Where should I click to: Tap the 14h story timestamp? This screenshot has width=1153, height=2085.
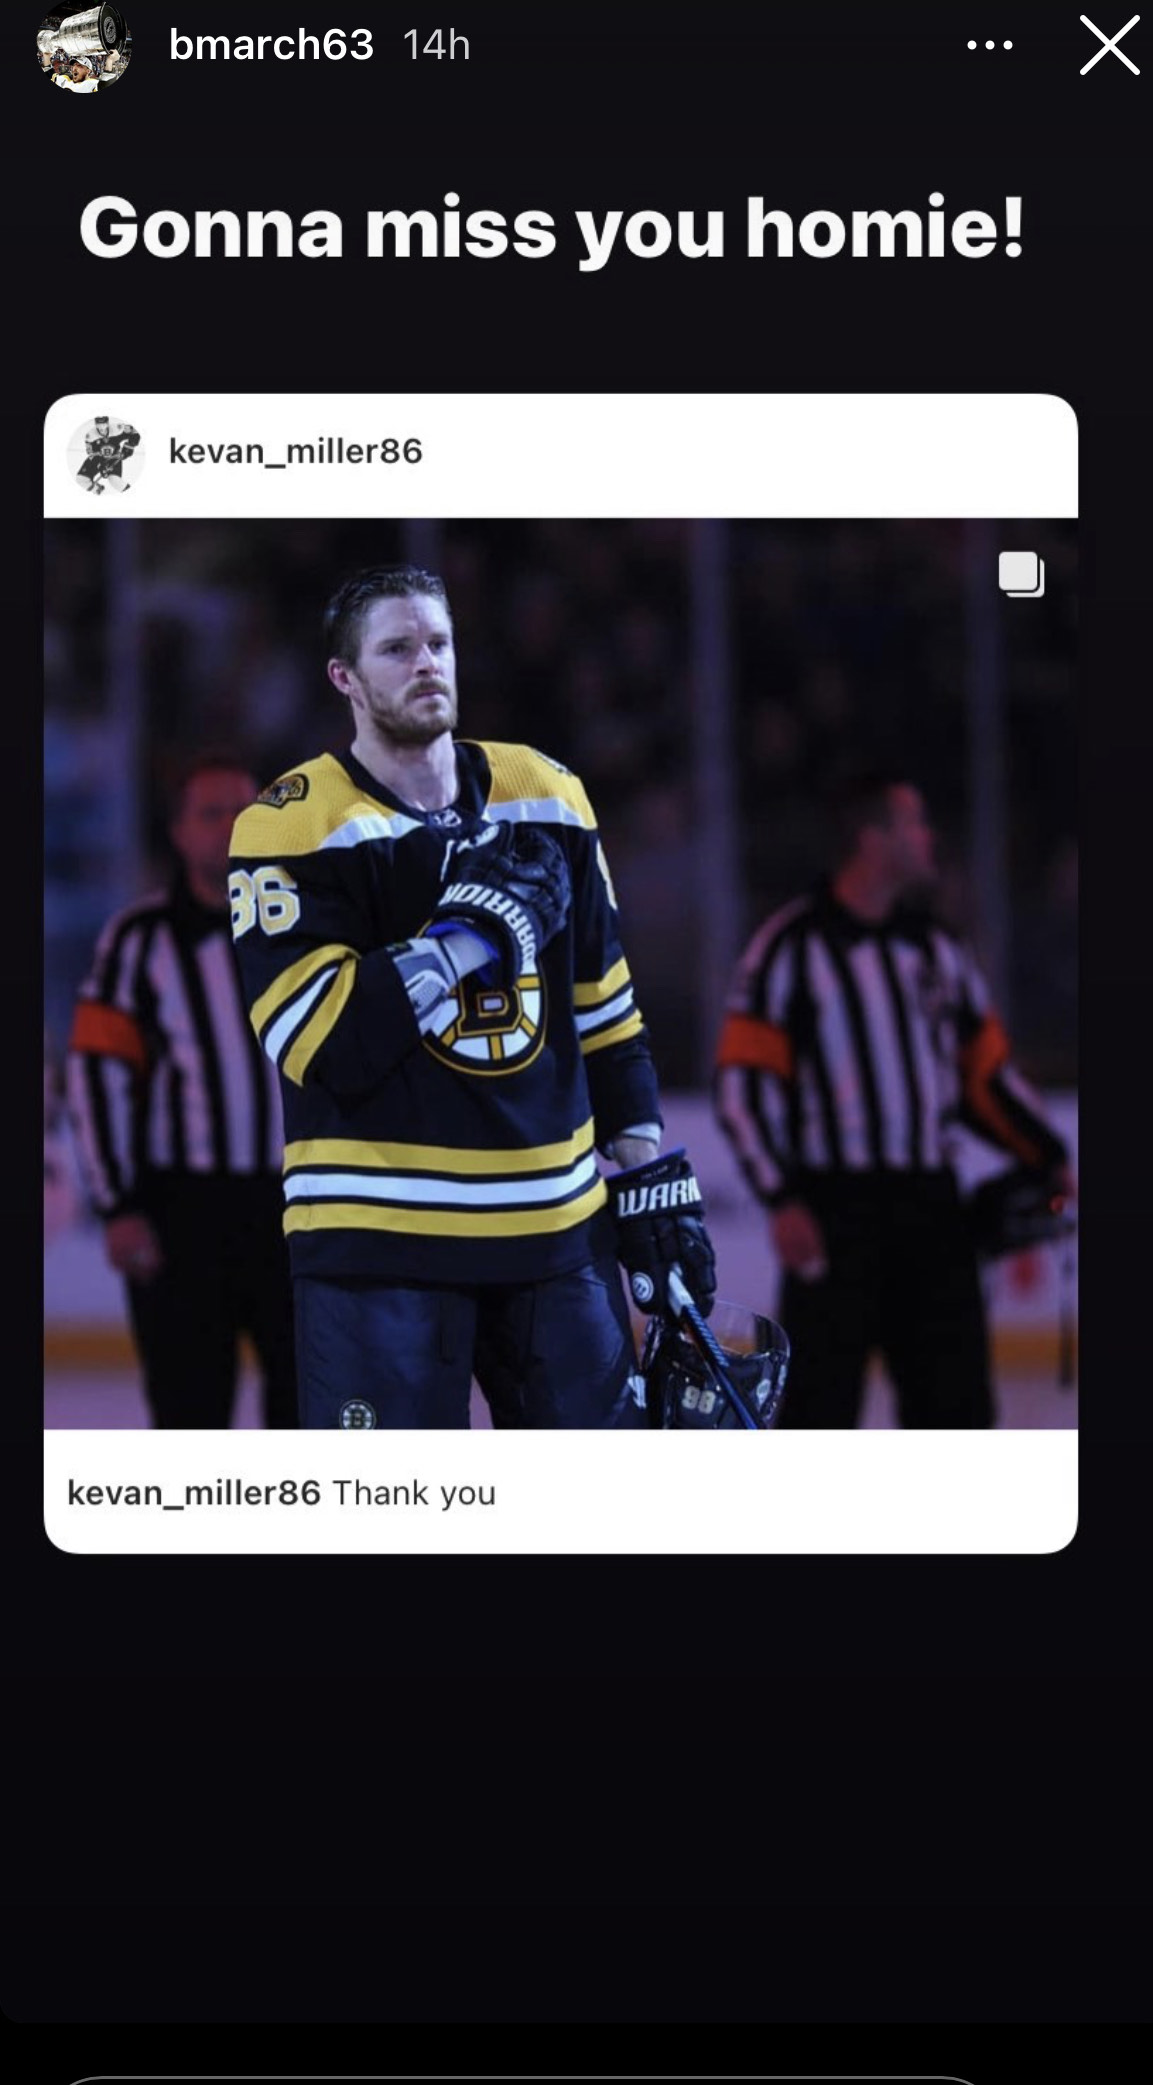pyautogui.click(x=436, y=45)
